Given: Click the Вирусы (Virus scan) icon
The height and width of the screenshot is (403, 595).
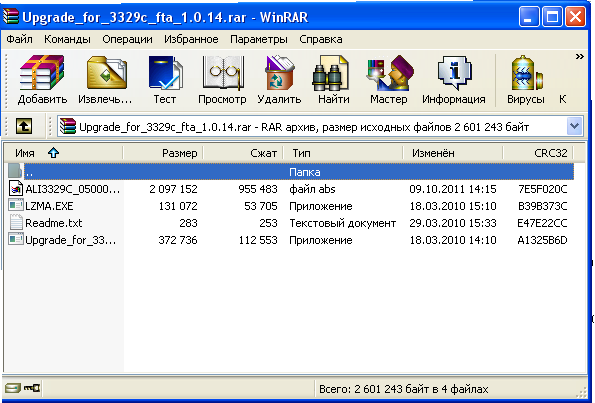Looking at the screenshot, I should click(527, 72).
